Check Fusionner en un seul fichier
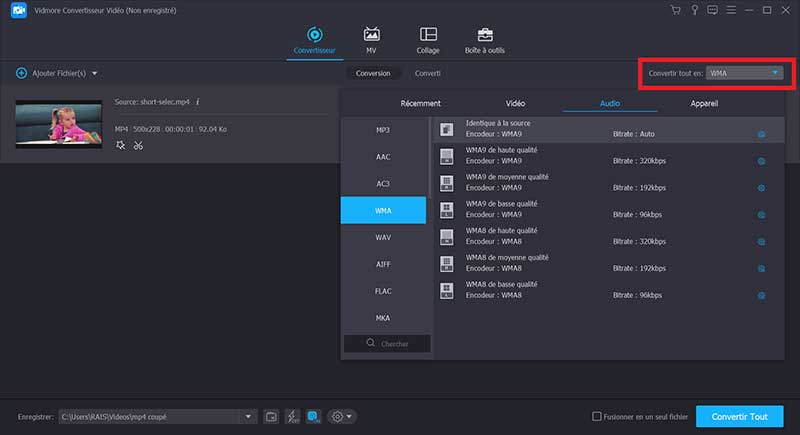 pos(596,417)
